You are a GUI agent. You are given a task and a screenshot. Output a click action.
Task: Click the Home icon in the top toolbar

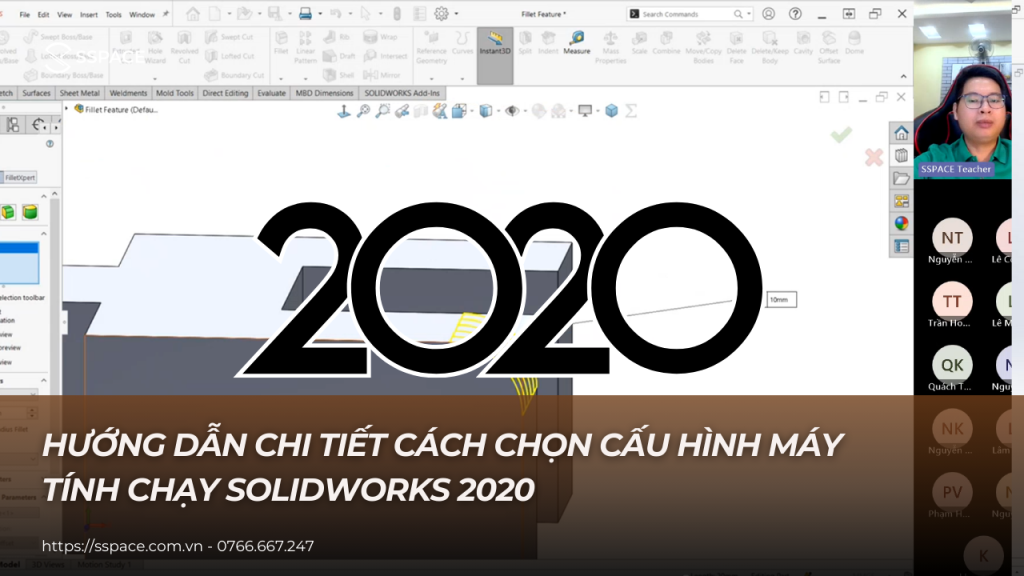(x=193, y=14)
